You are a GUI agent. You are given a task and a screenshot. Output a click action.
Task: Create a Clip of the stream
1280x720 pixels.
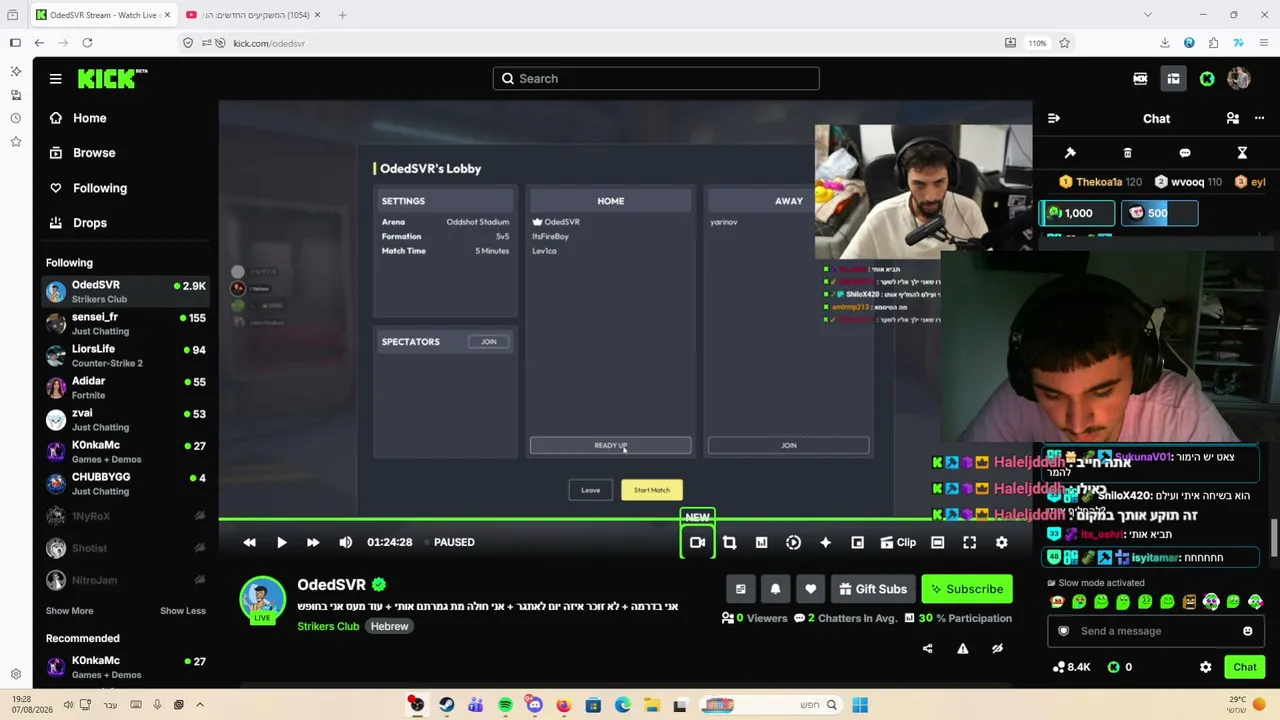coord(898,542)
